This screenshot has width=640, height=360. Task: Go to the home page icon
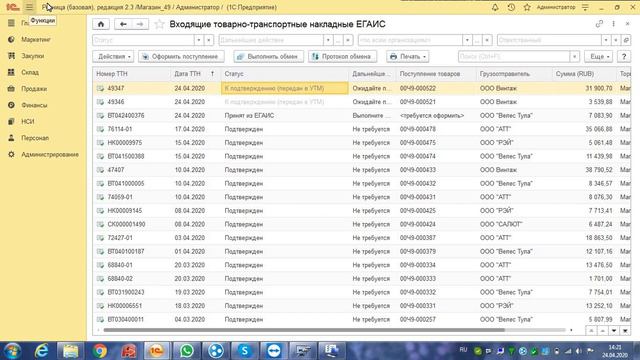tap(101, 24)
